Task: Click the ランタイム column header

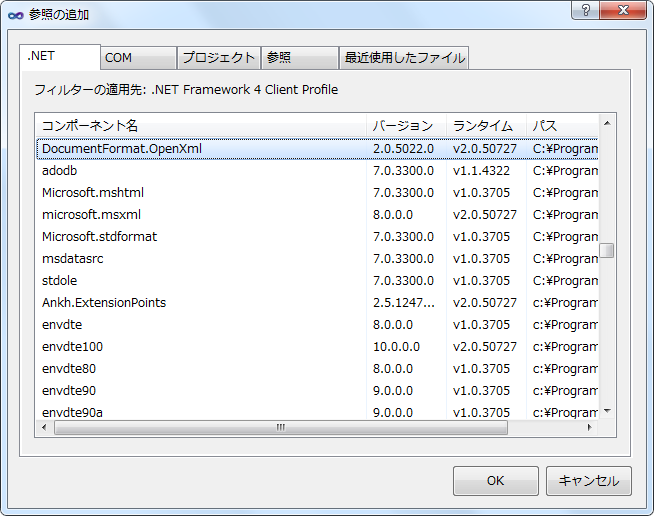Action: tap(485, 126)
